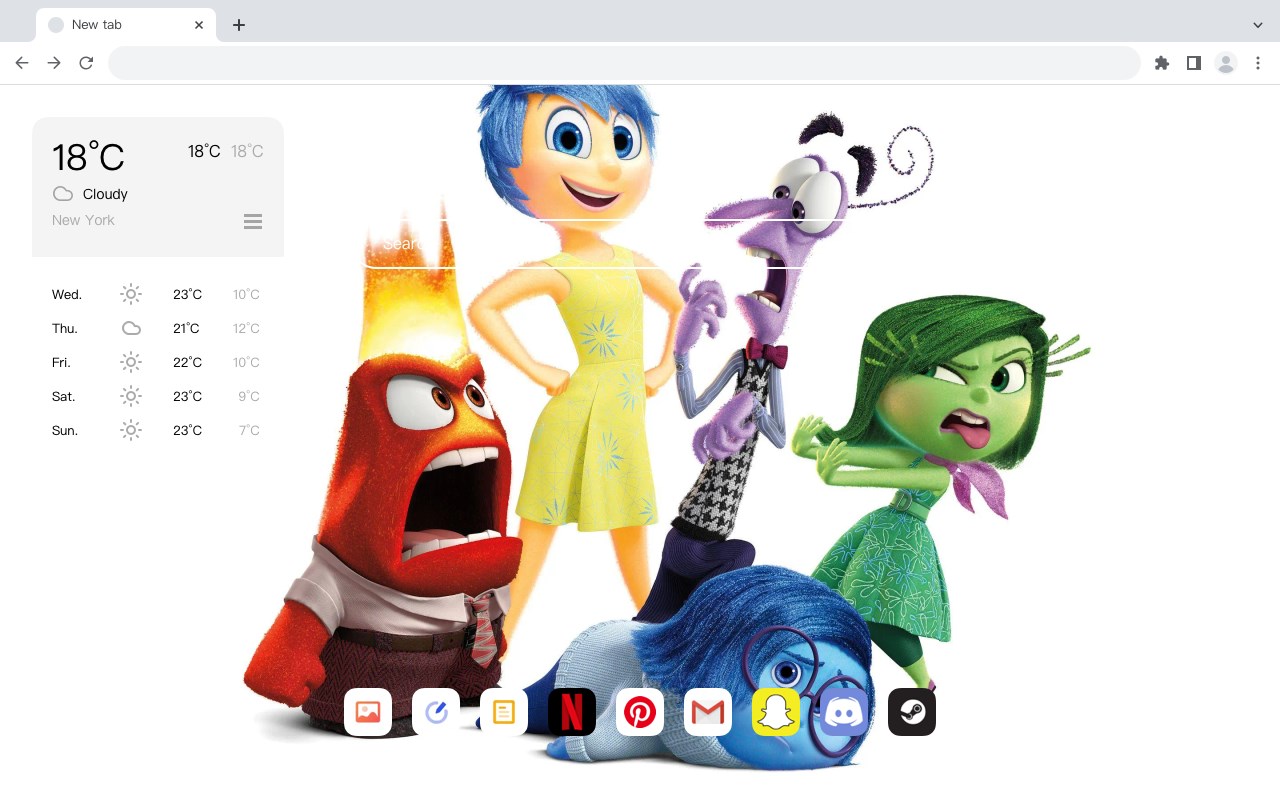Viewport: 1280px width, 800px height.
Task: Click the Wed. forecast day label
Action: pyautogui.click(x=67, y=294)
